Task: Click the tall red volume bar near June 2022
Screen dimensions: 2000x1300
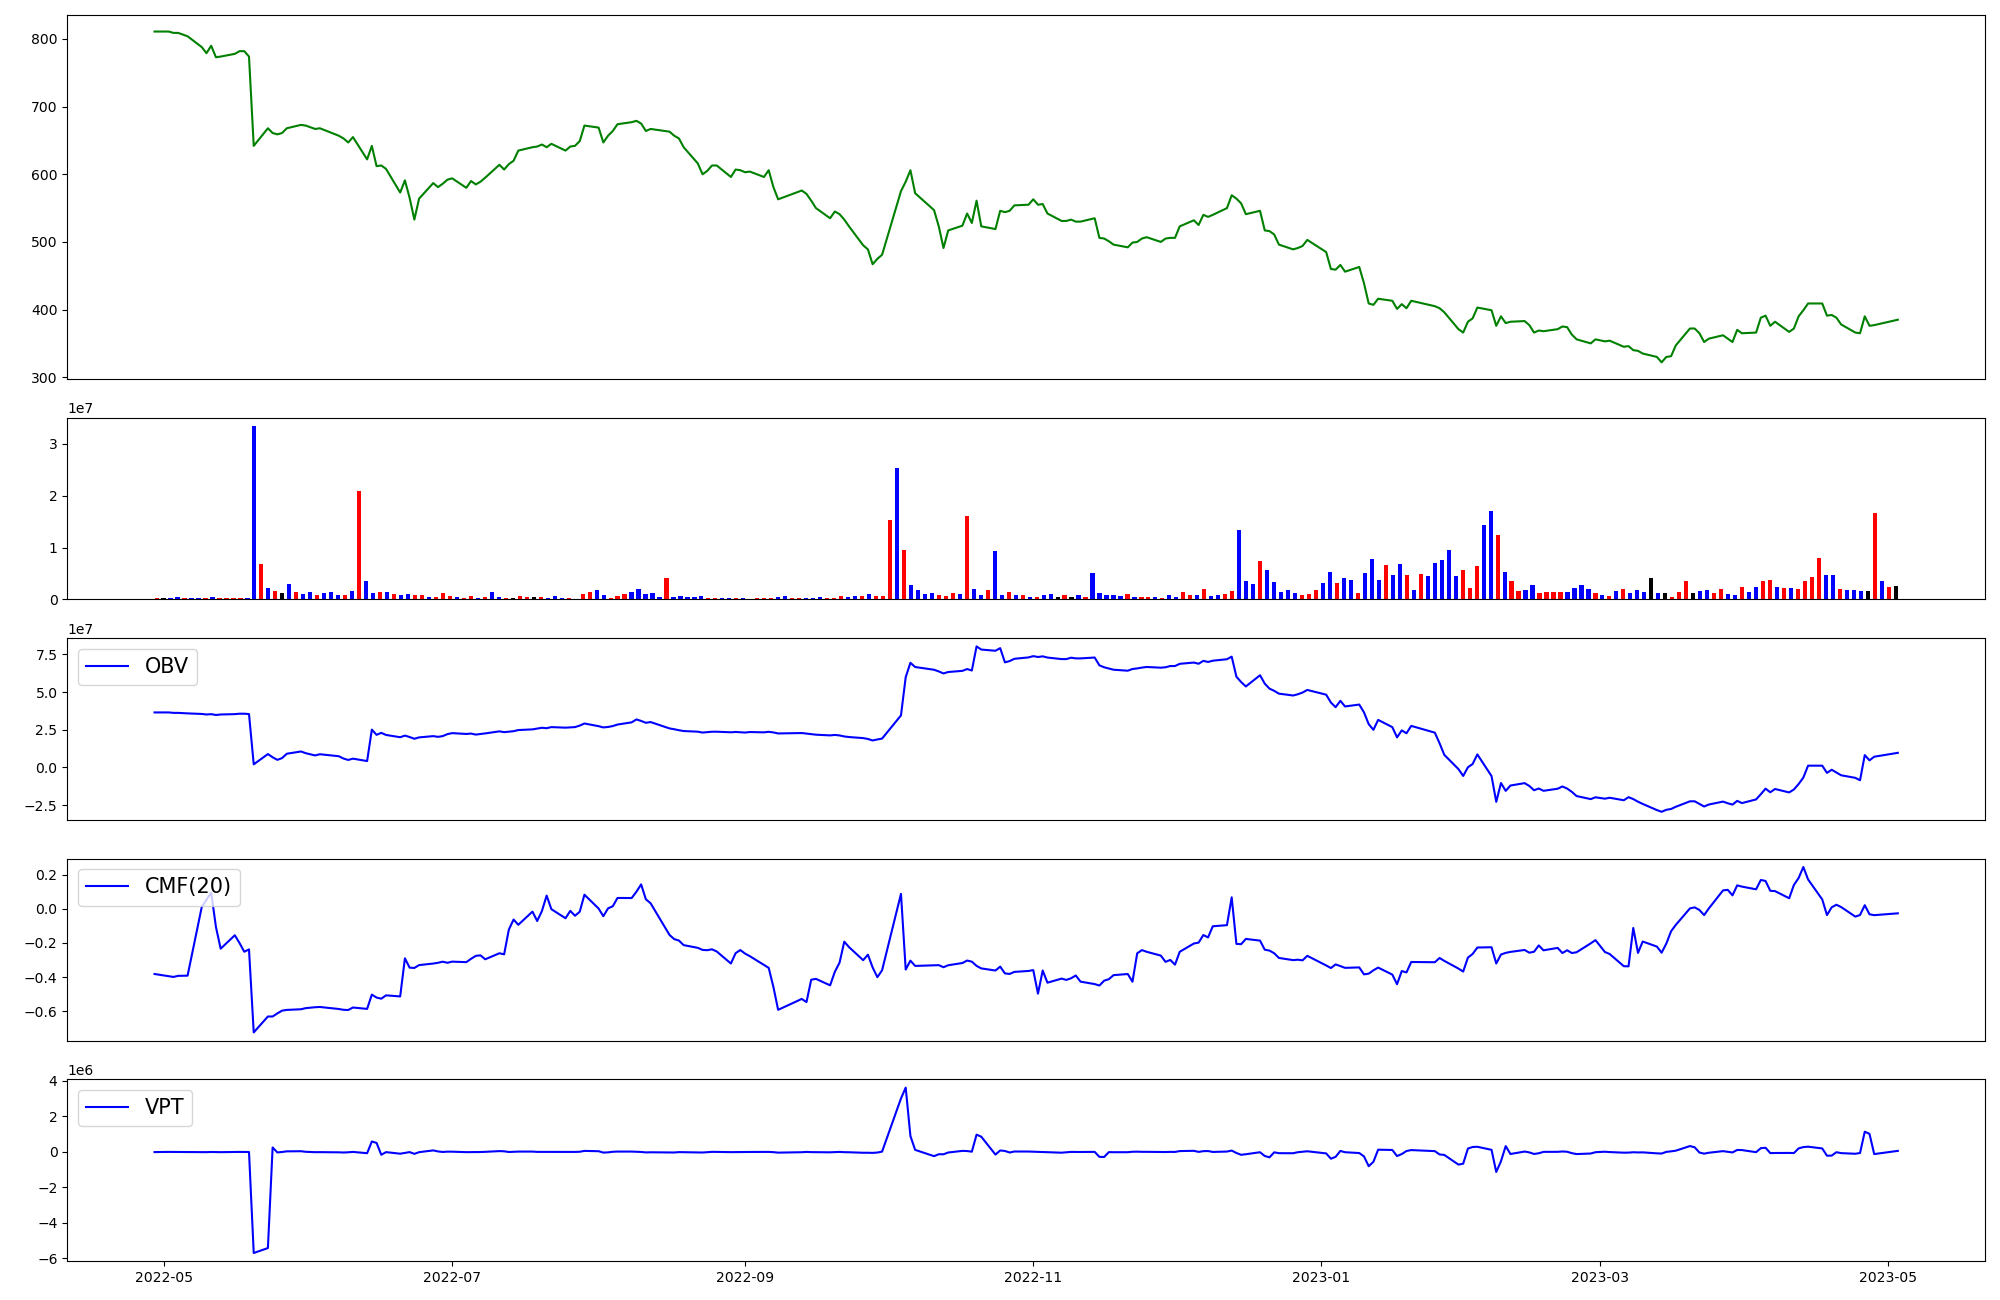Action: point(359,545)
